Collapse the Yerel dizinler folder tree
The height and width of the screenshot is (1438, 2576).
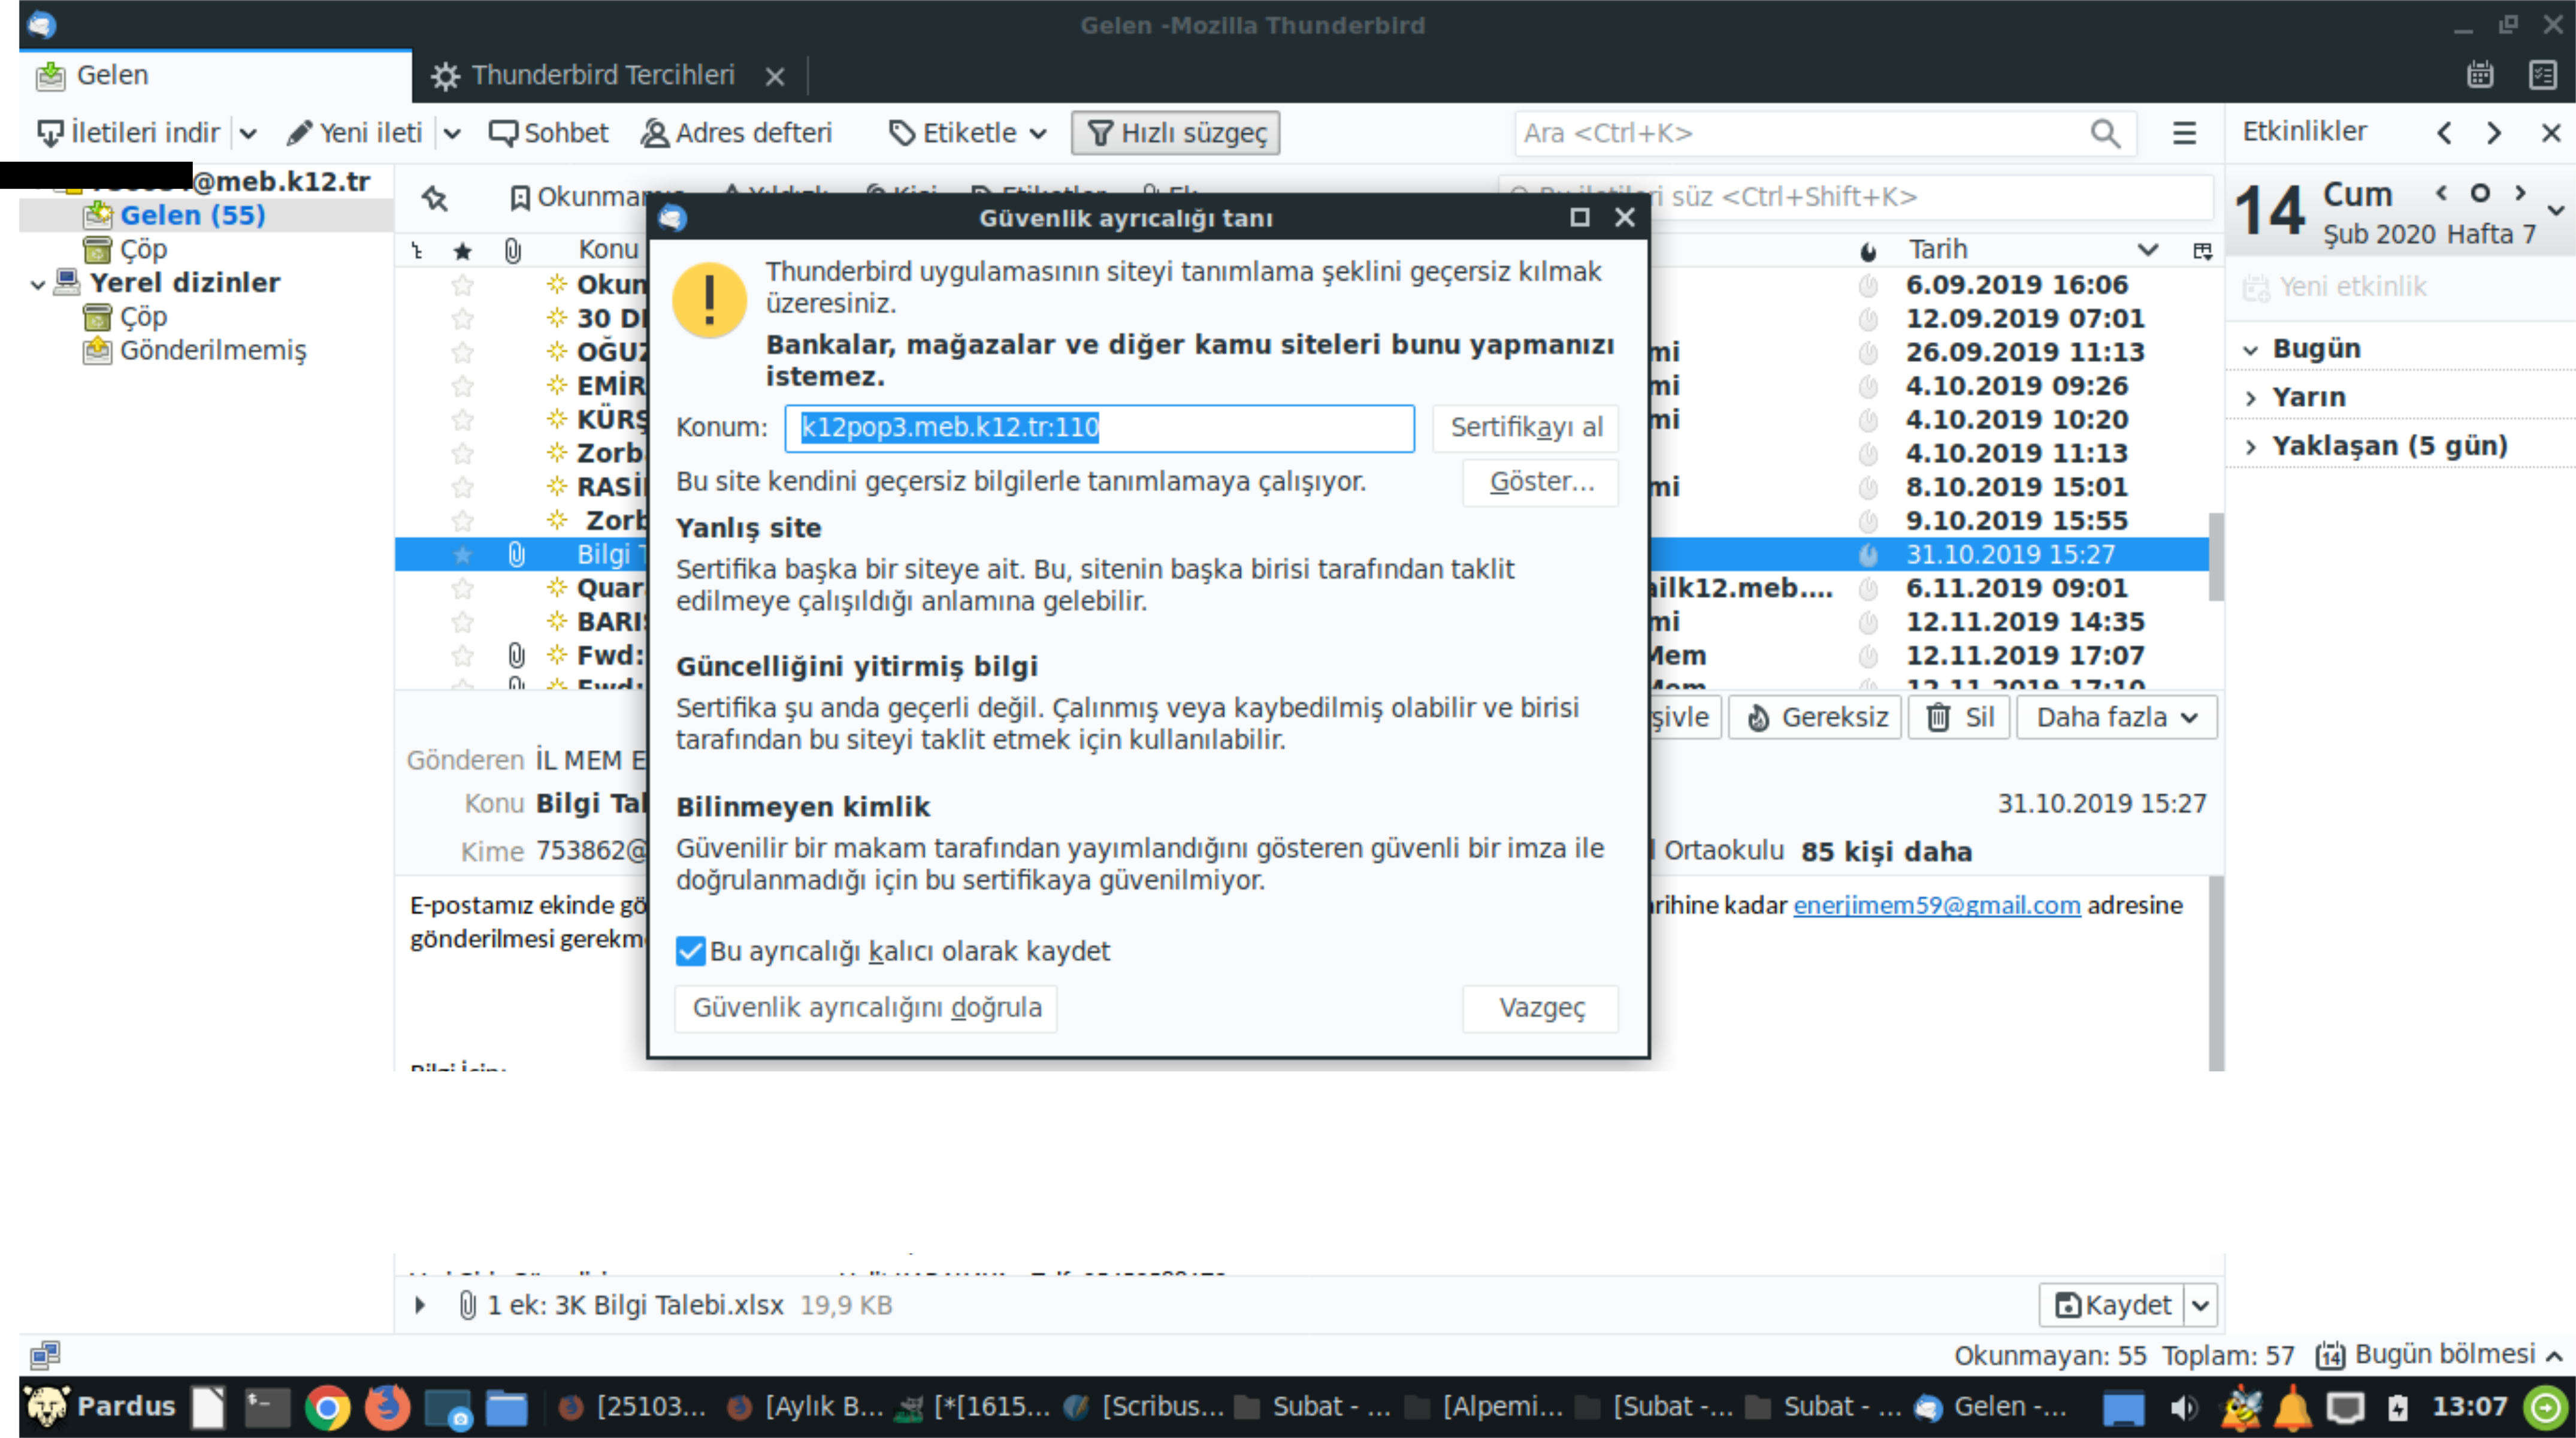pos(38,284)
